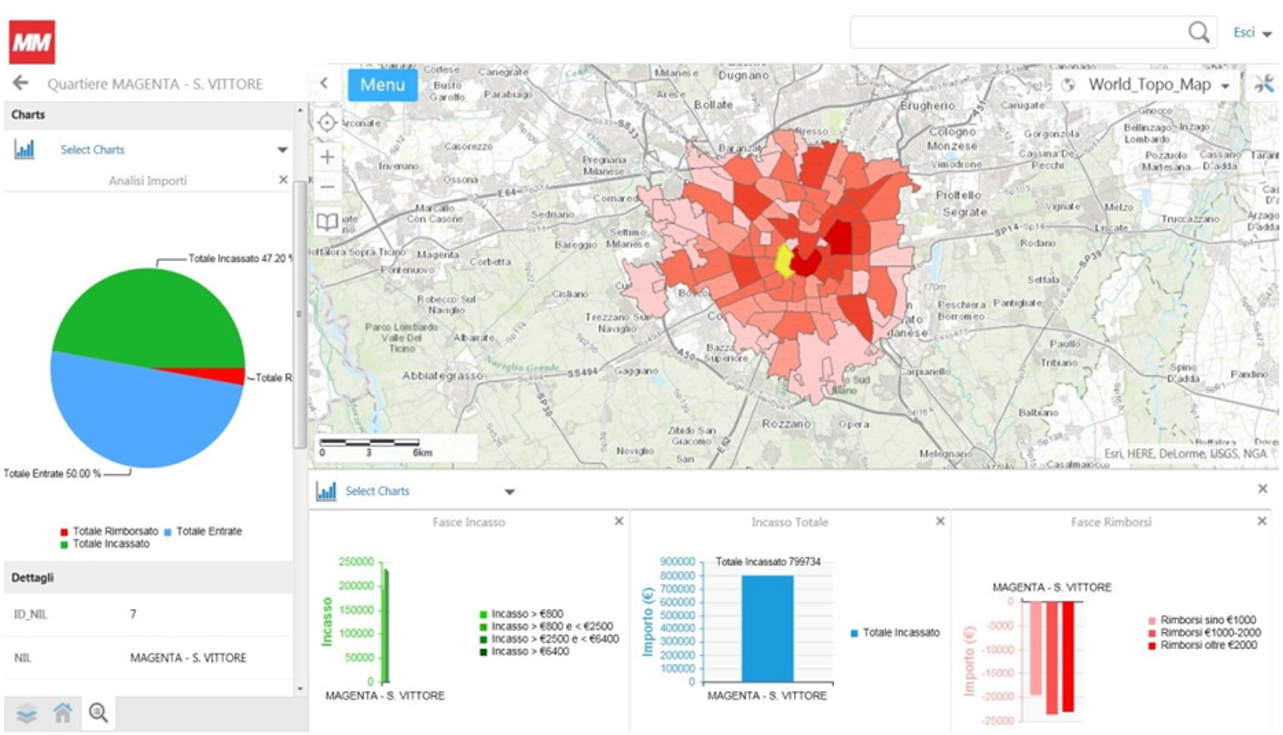This screenshot has width=1283, height=735.
Task: Click the map locate-position icon
Action: pos(327,123)
